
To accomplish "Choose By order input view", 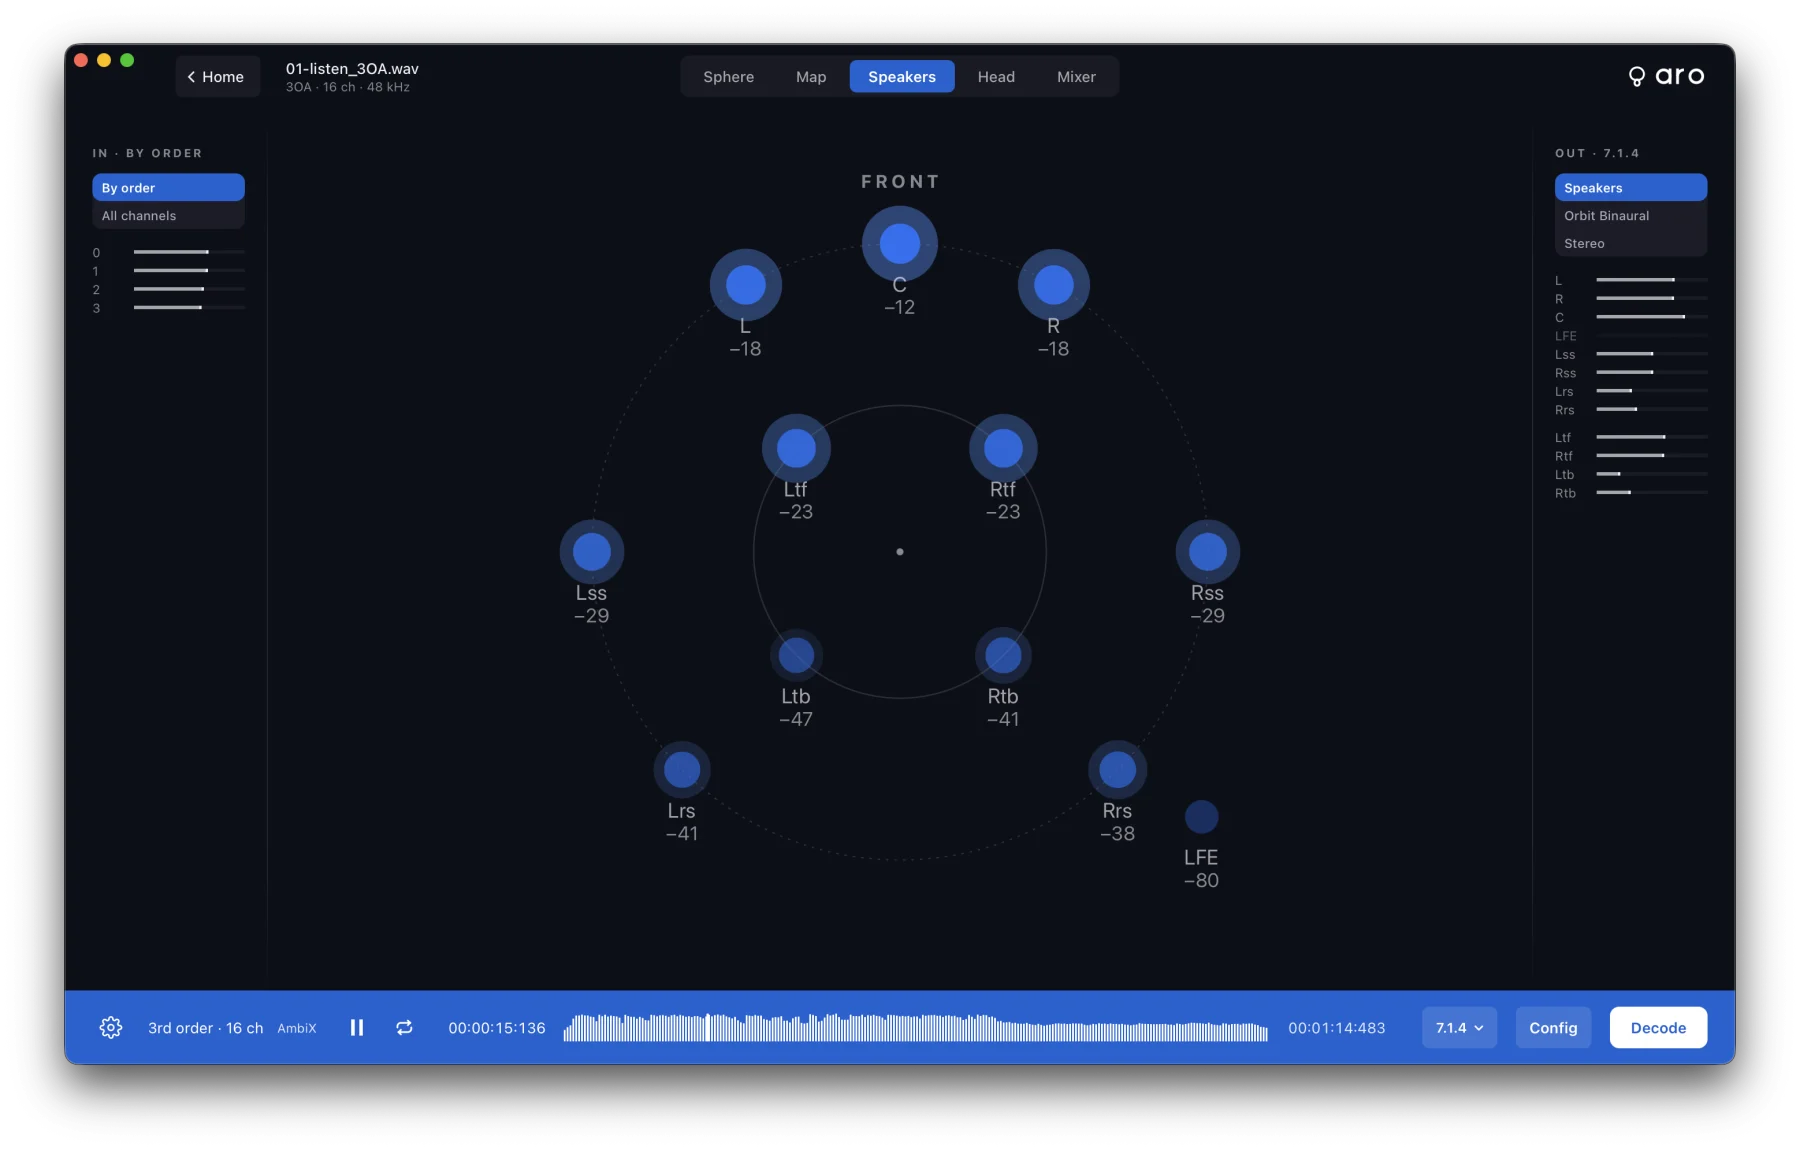I will (x=168, y=188).
